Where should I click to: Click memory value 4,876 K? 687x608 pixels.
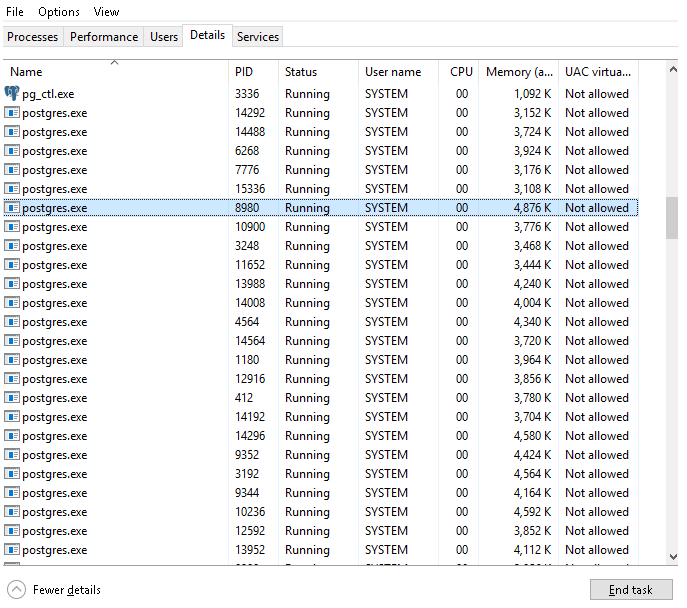point(532,208)
